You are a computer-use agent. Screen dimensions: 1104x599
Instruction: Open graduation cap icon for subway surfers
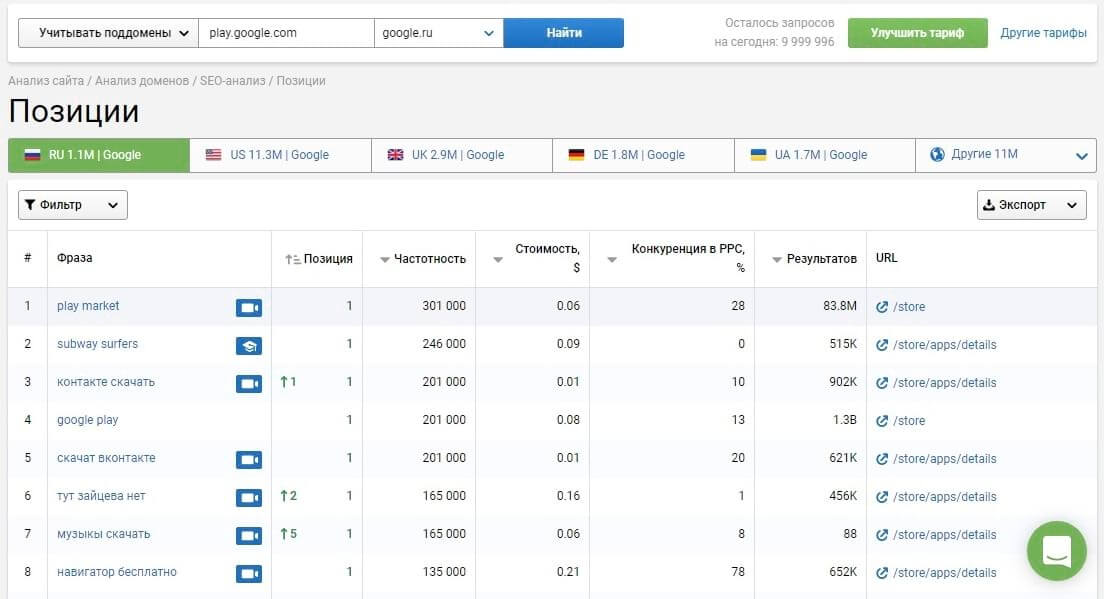(x=249, y=346)
